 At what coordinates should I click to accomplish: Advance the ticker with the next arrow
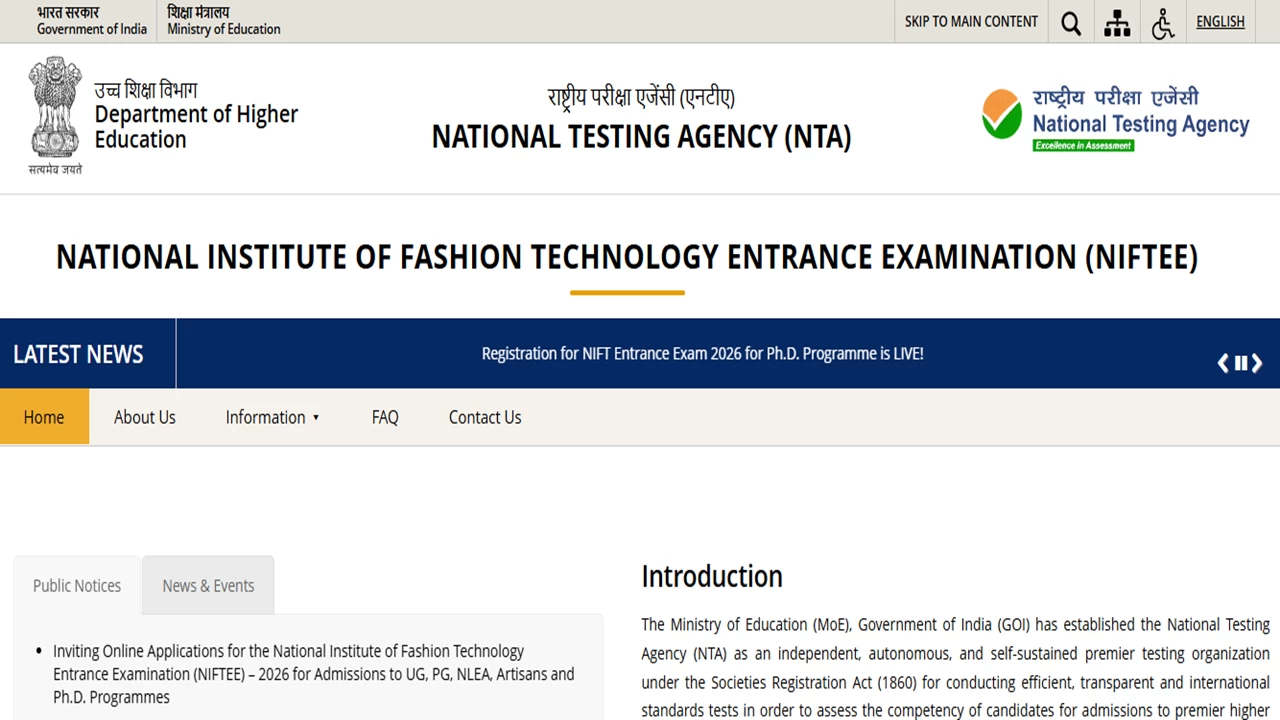[1258, 363]
